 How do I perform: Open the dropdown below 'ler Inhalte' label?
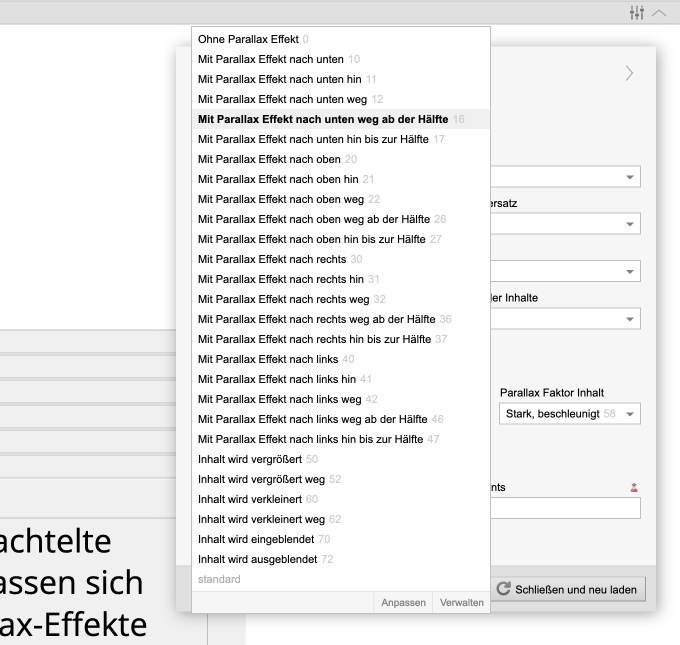pos(566,319)
